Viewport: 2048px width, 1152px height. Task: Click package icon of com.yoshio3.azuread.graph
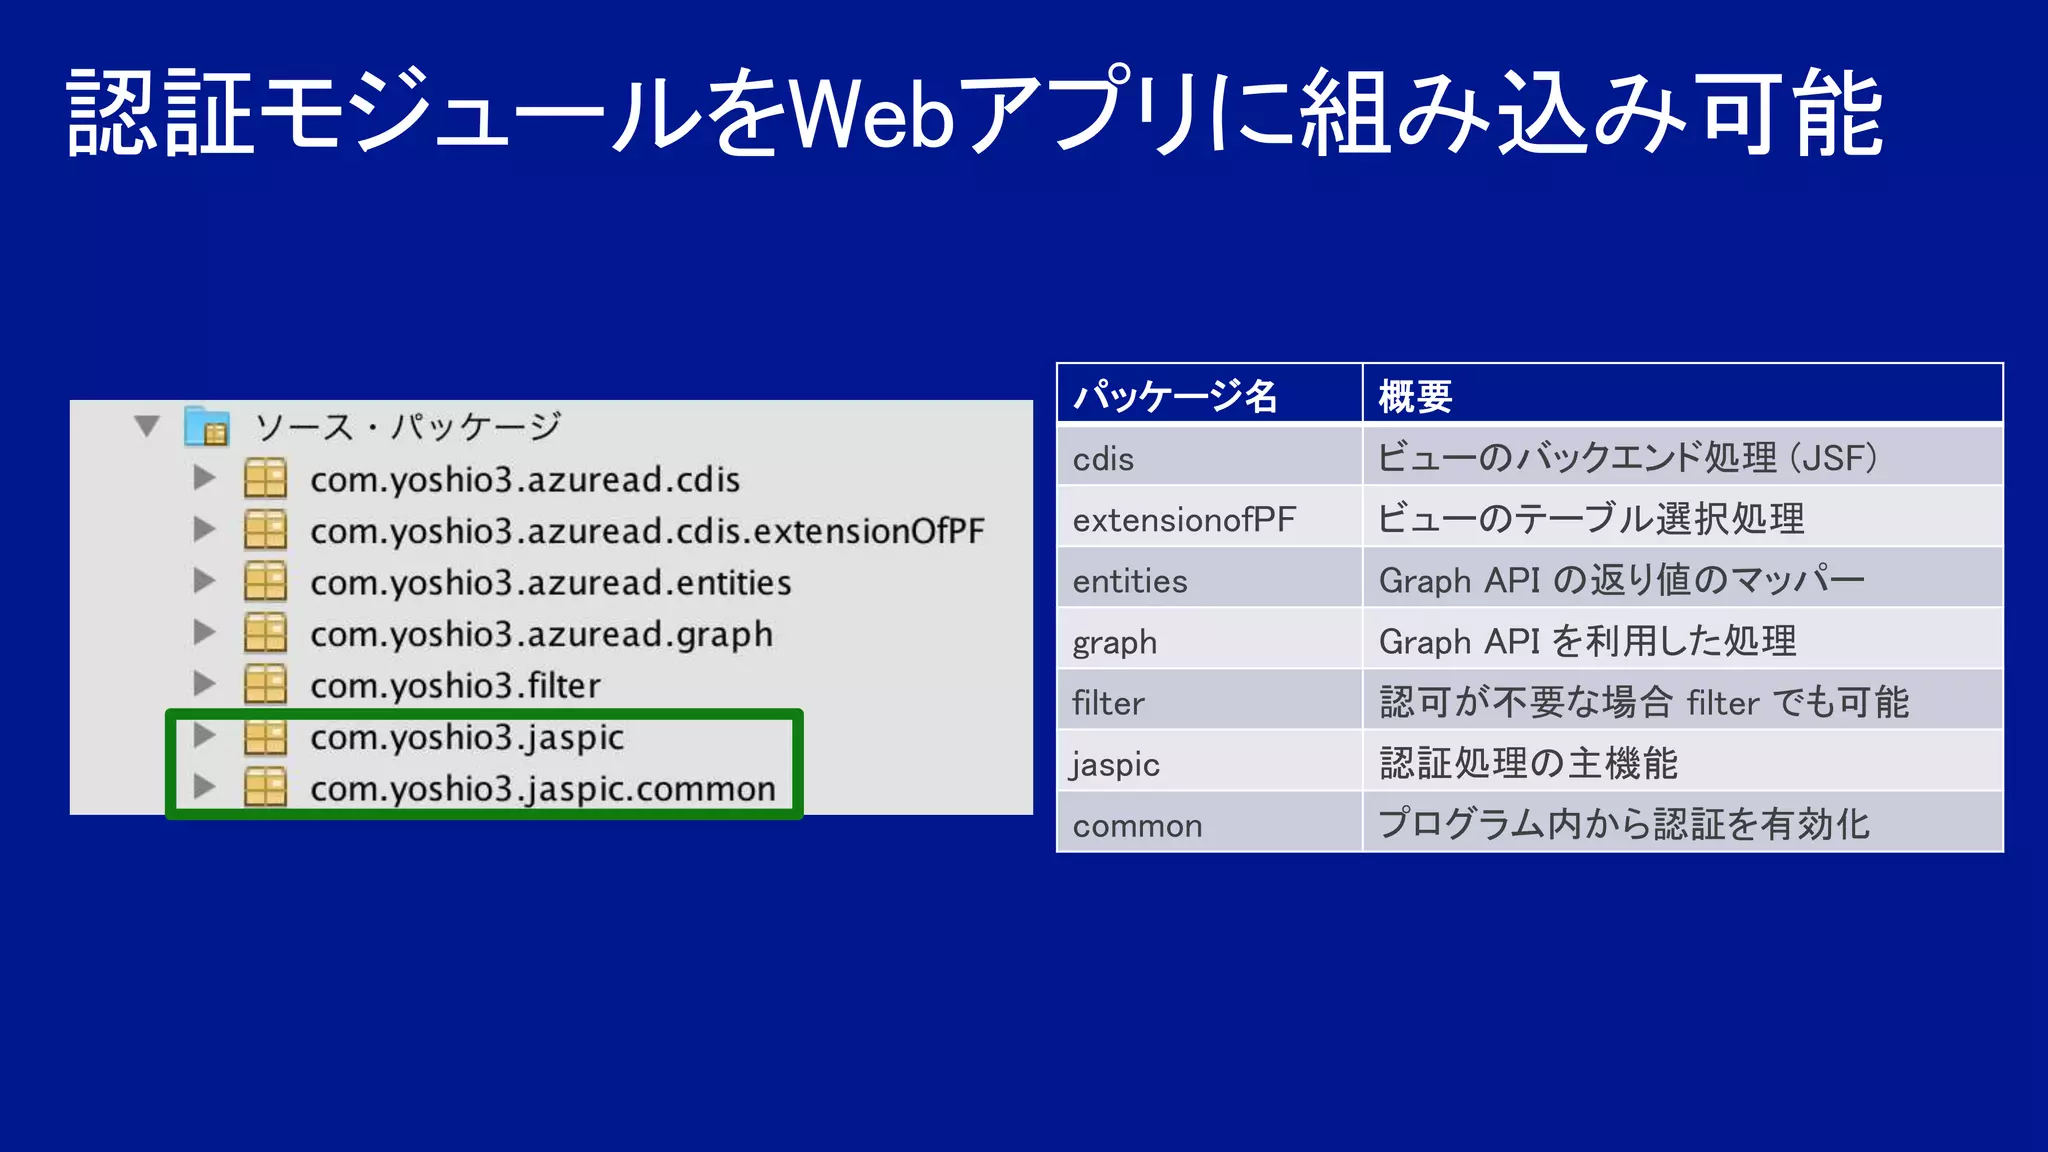(x=266, y=633)
